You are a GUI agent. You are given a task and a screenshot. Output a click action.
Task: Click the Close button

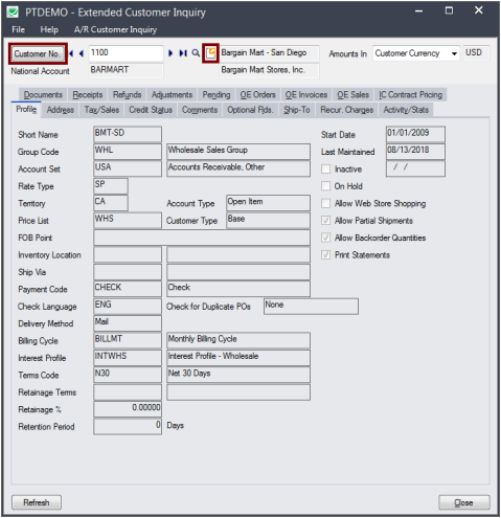pyautogui.click(x=464, y=502)
